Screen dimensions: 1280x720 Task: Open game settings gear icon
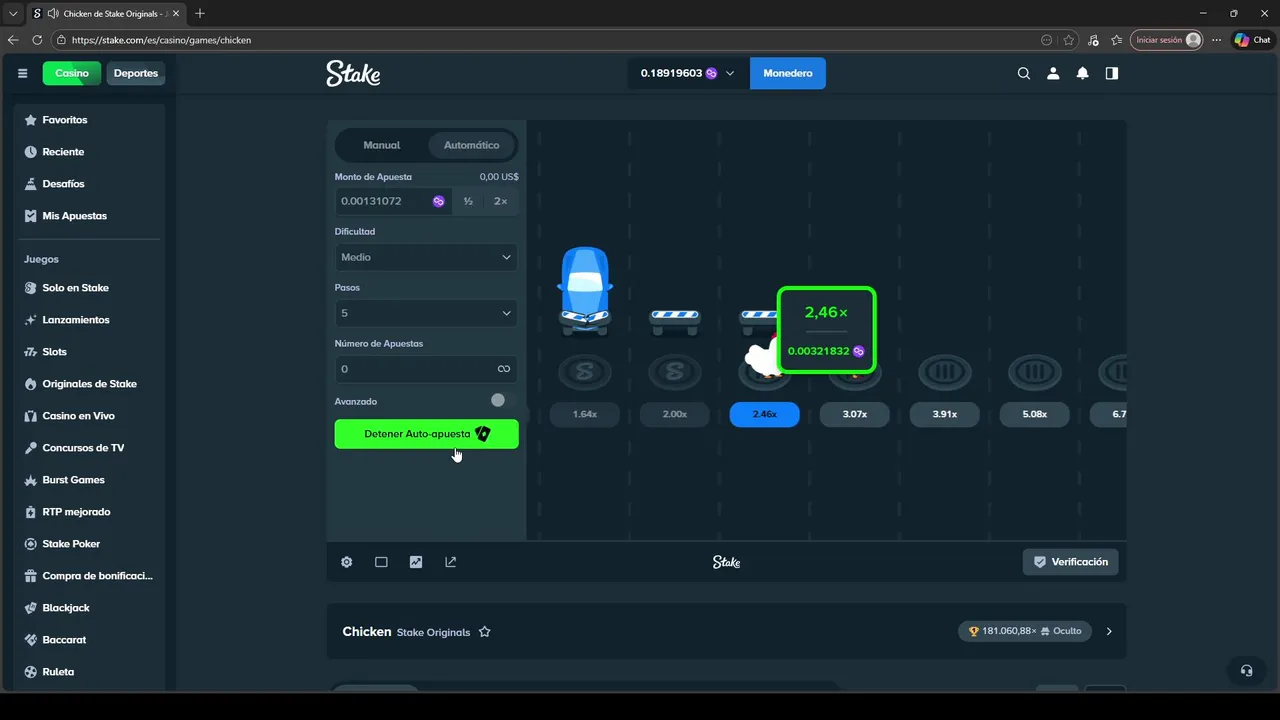[347, 562]
